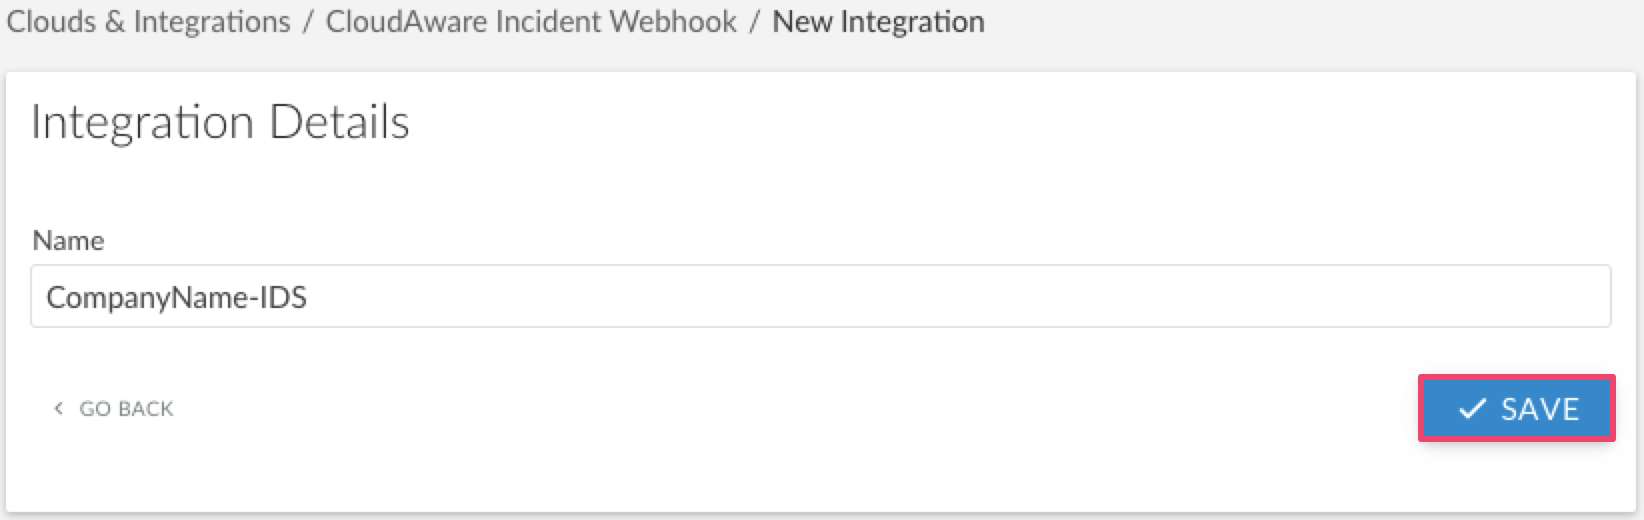
Task: Click the Name field label
Action: coord(68,241)
